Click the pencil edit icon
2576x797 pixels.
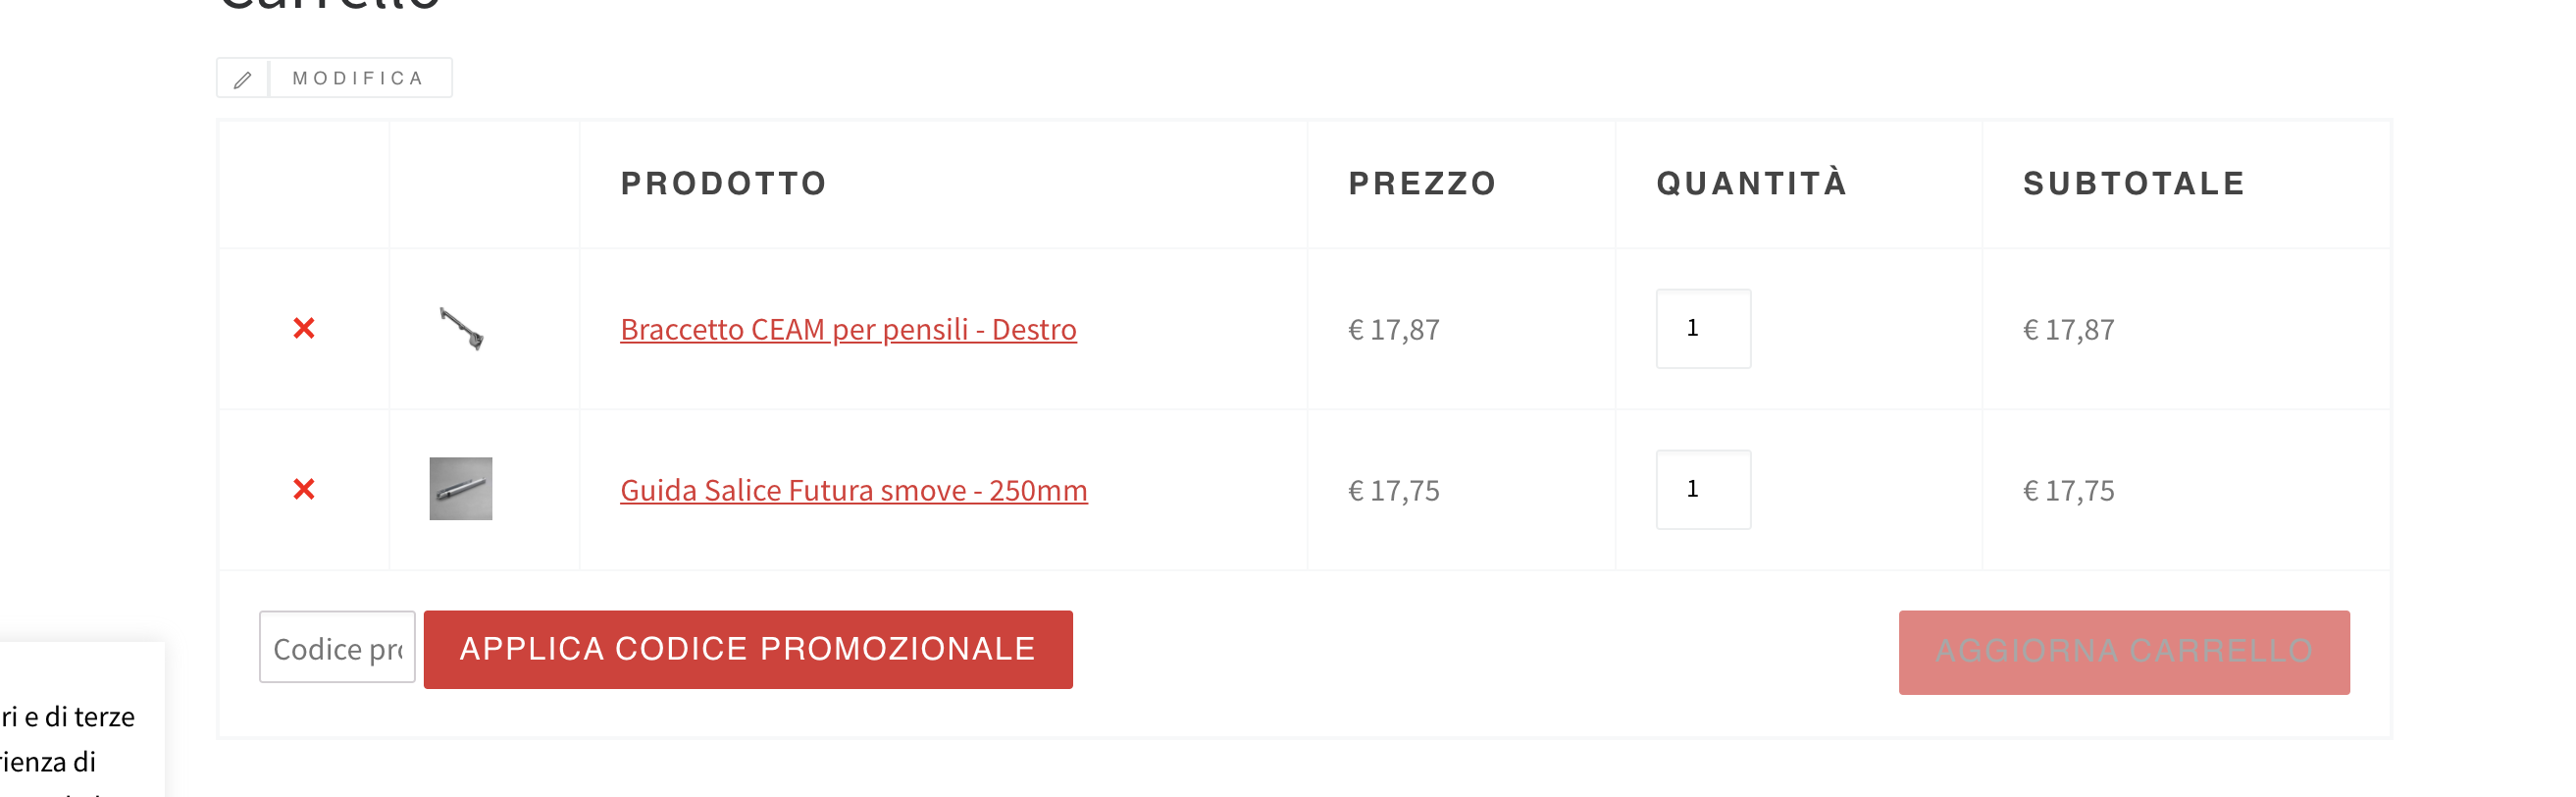point(243,79)
